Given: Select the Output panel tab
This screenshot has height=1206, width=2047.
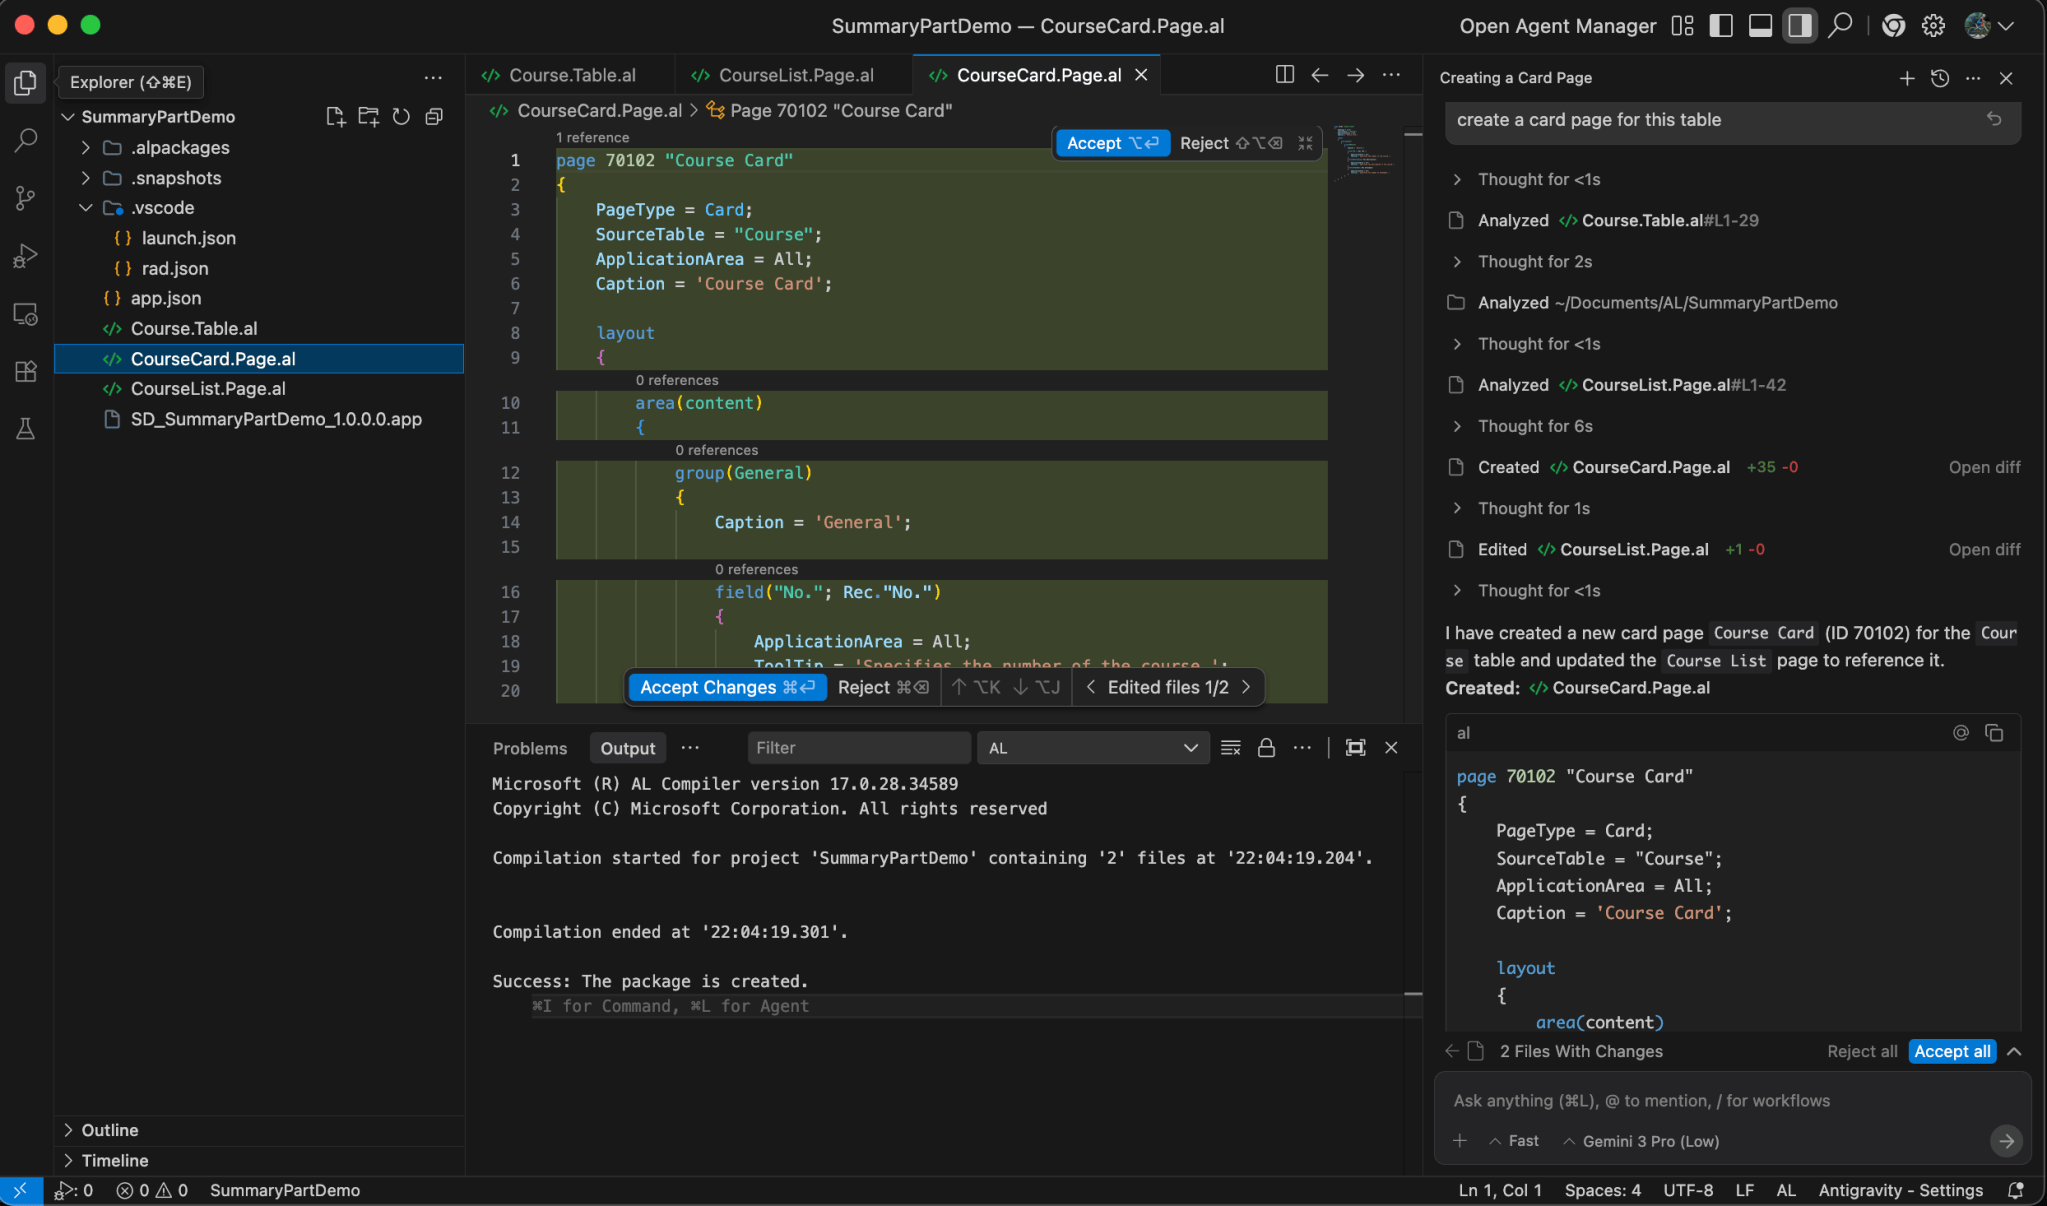Looking at the screenshot, I should [628, 748].
